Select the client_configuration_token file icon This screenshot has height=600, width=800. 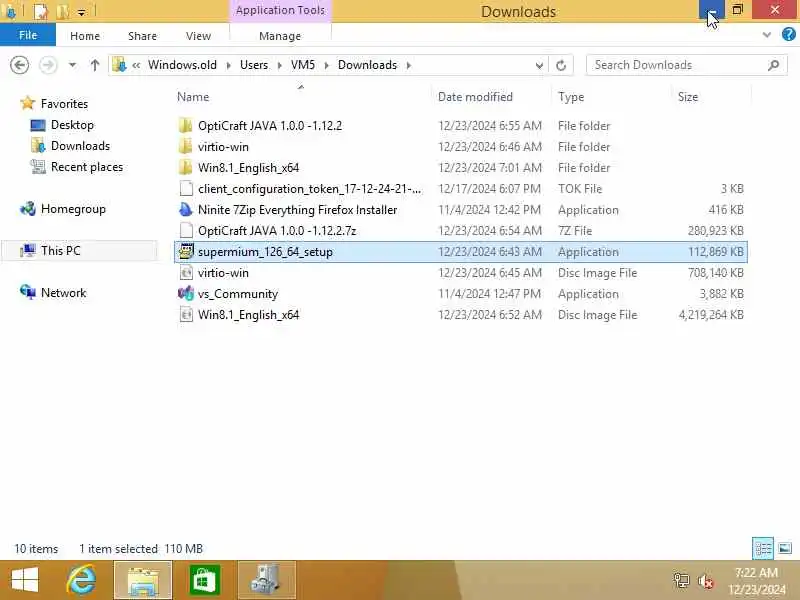[186, 188]
